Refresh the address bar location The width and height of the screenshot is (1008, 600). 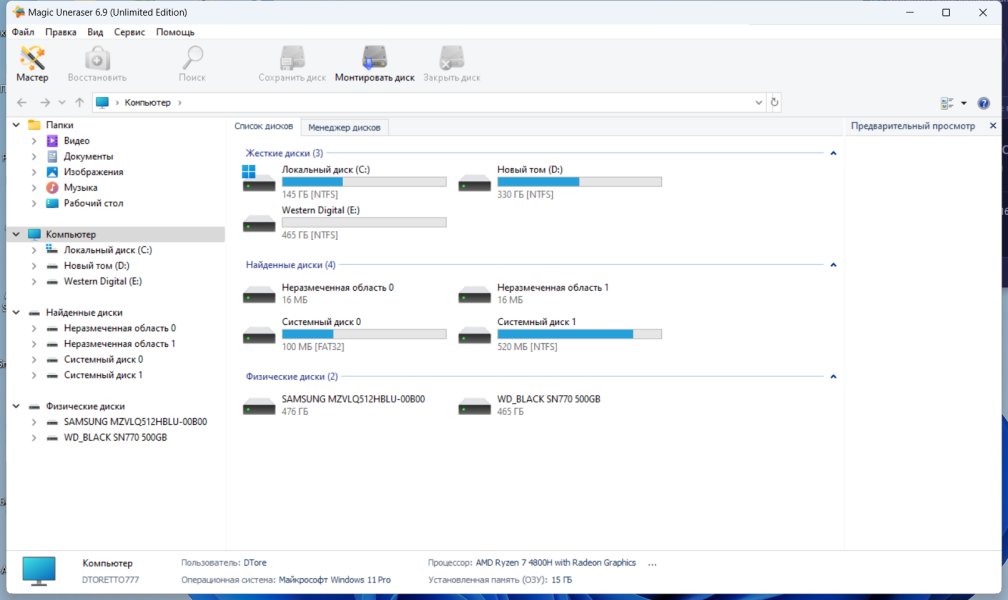774,102
